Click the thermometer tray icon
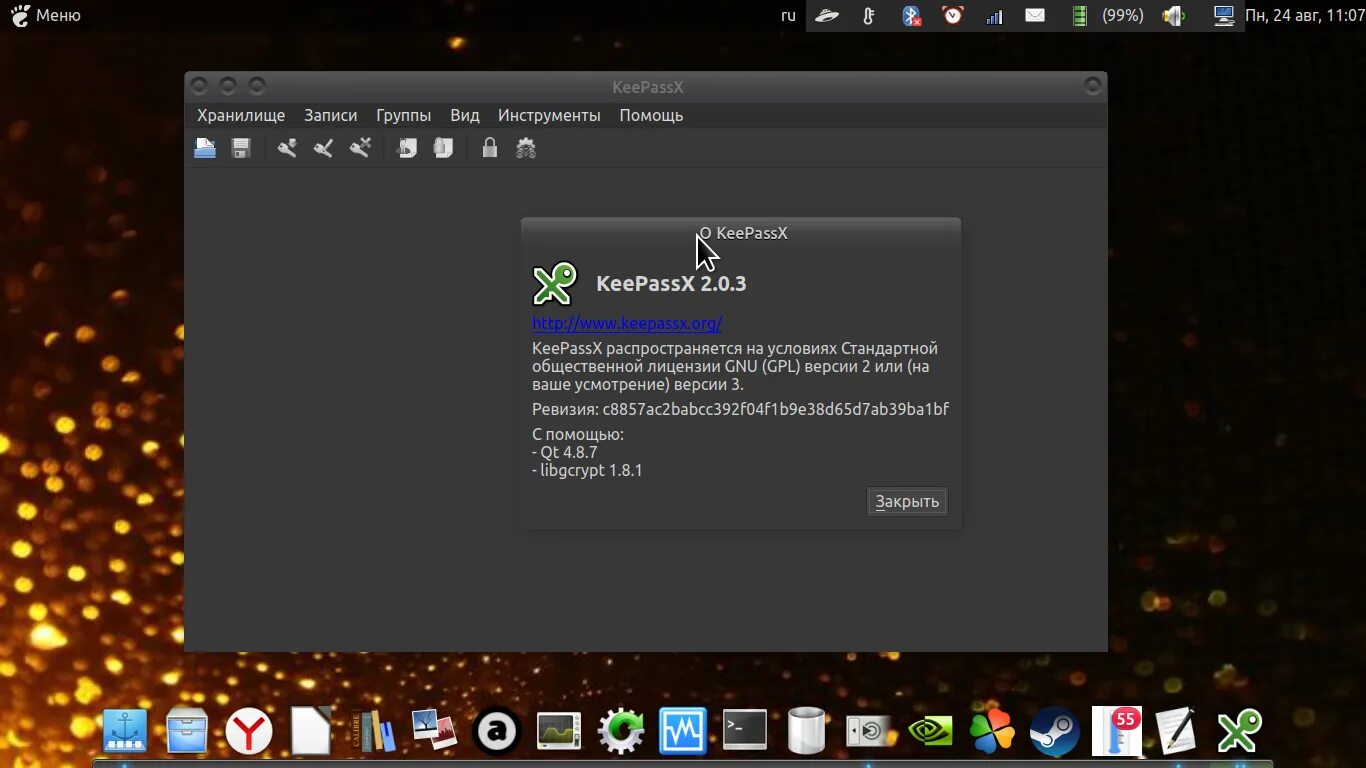The image size is (1366, 768). point(869,15)
